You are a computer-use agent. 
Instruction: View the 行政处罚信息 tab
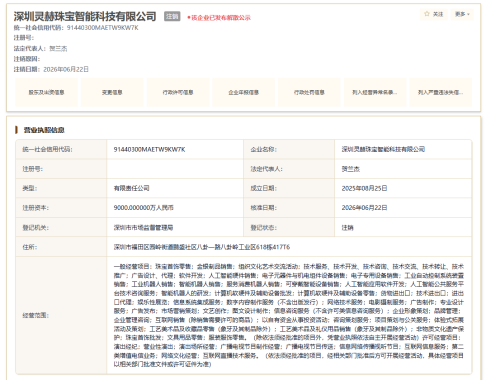pyautogui.click(x=309, y=92)
